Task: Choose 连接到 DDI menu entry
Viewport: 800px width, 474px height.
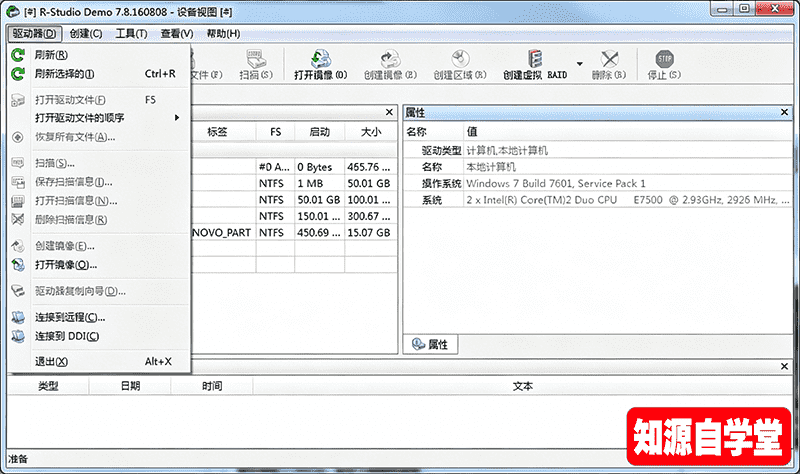Action: click(99, 336)
